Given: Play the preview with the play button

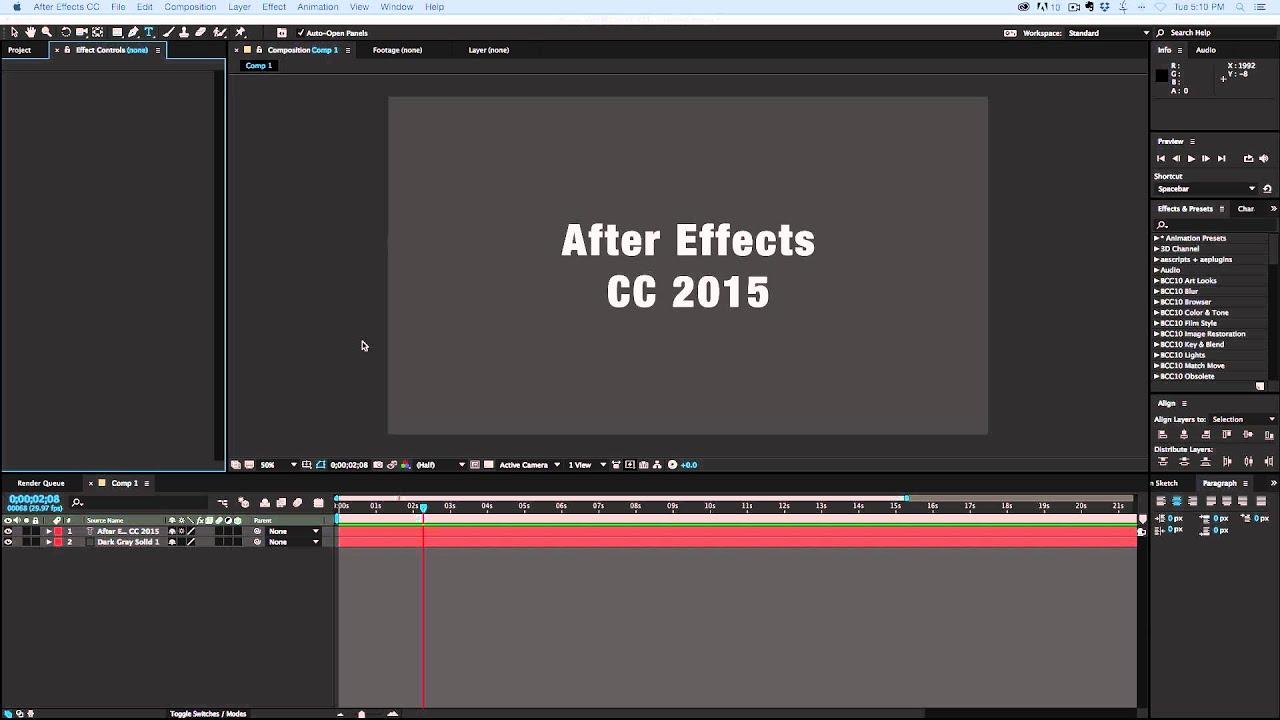Looking at the screenshot, I should pos(1191,159).
